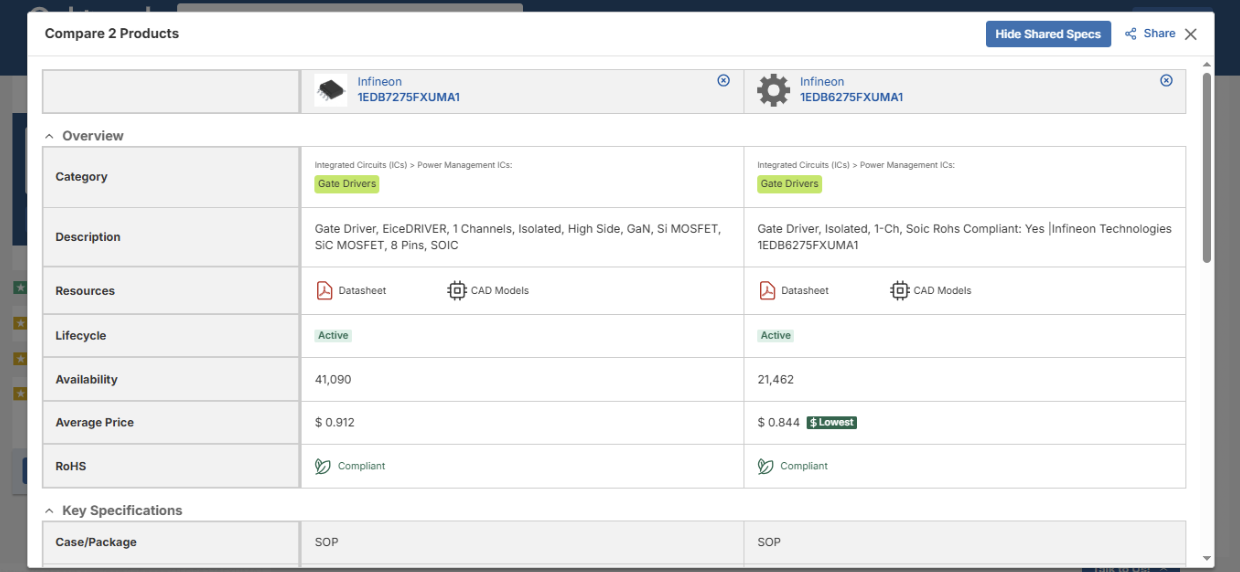Open Infineon manufacturer link above 1EDB7275FXUMA1
This screenshot has width=1240, height=572.
(x=380, y=82)
